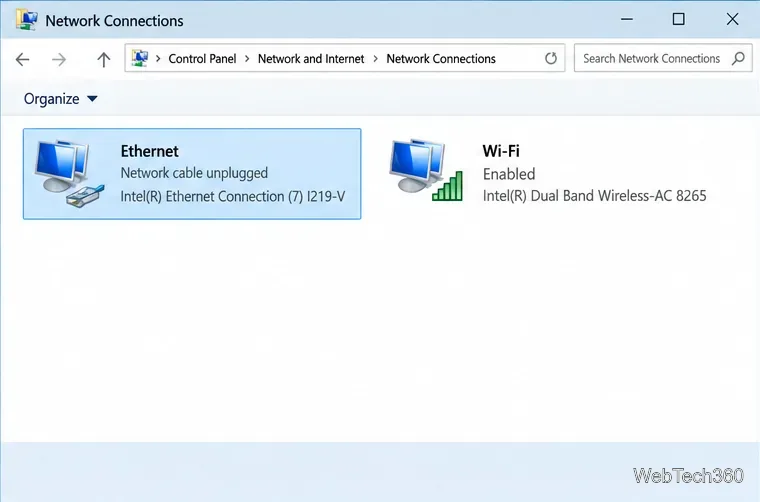This screenshot has width=760, height=502.
Task: Click 'Network cable unplugged' status text
Action: (x=194, y=173)
